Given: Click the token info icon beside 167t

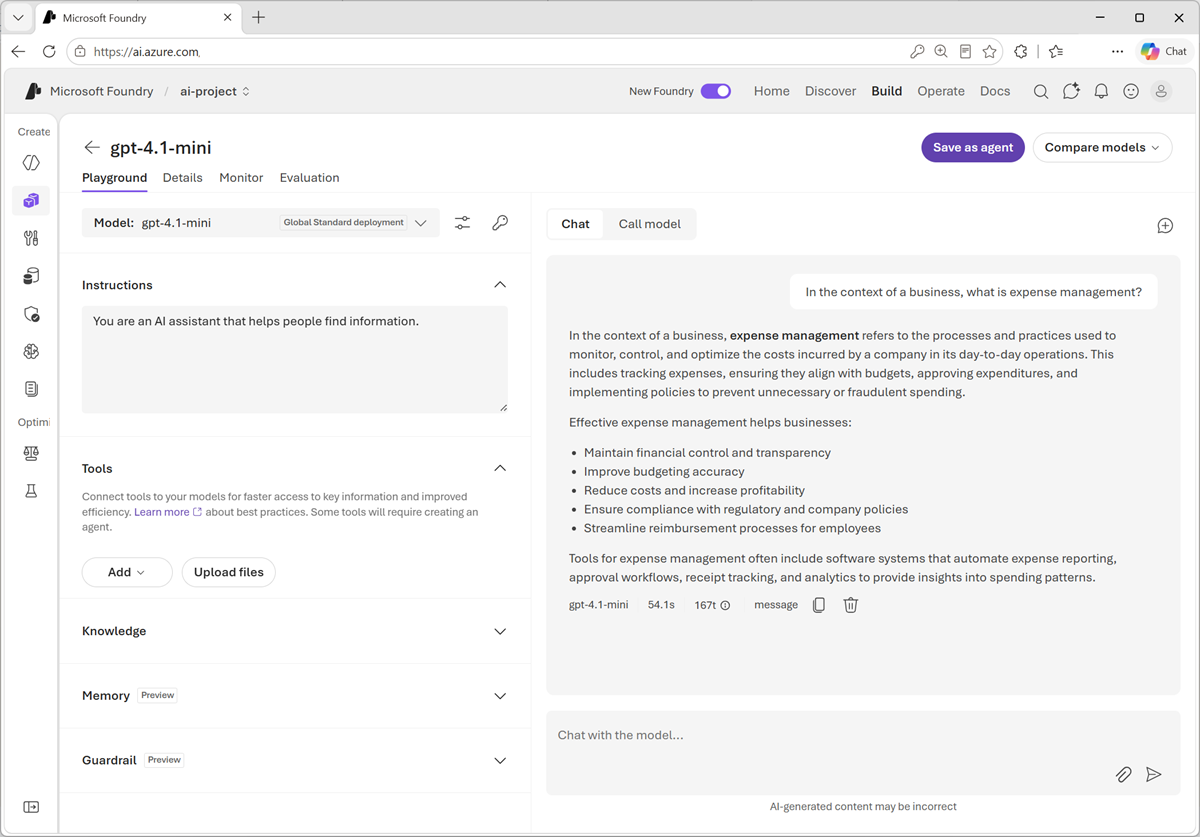Looking at the screenshot, I should tap(725, 605).
